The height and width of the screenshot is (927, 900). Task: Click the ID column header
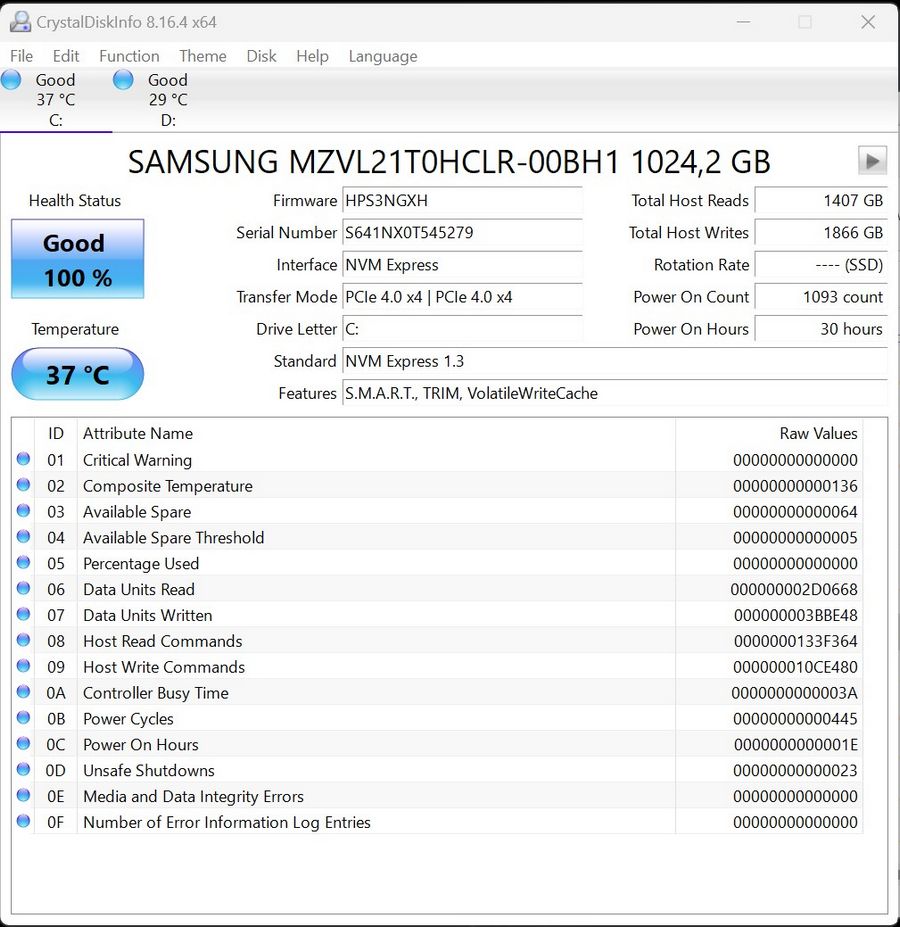(56, 433)
